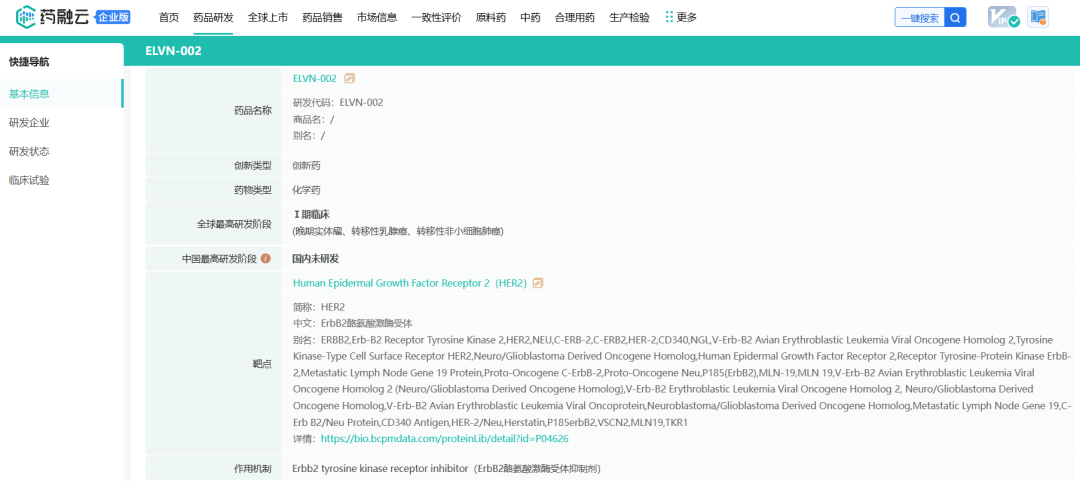
Task: Click the 靶点 row label
Action: pyautogui.click(x=262, y=365)
